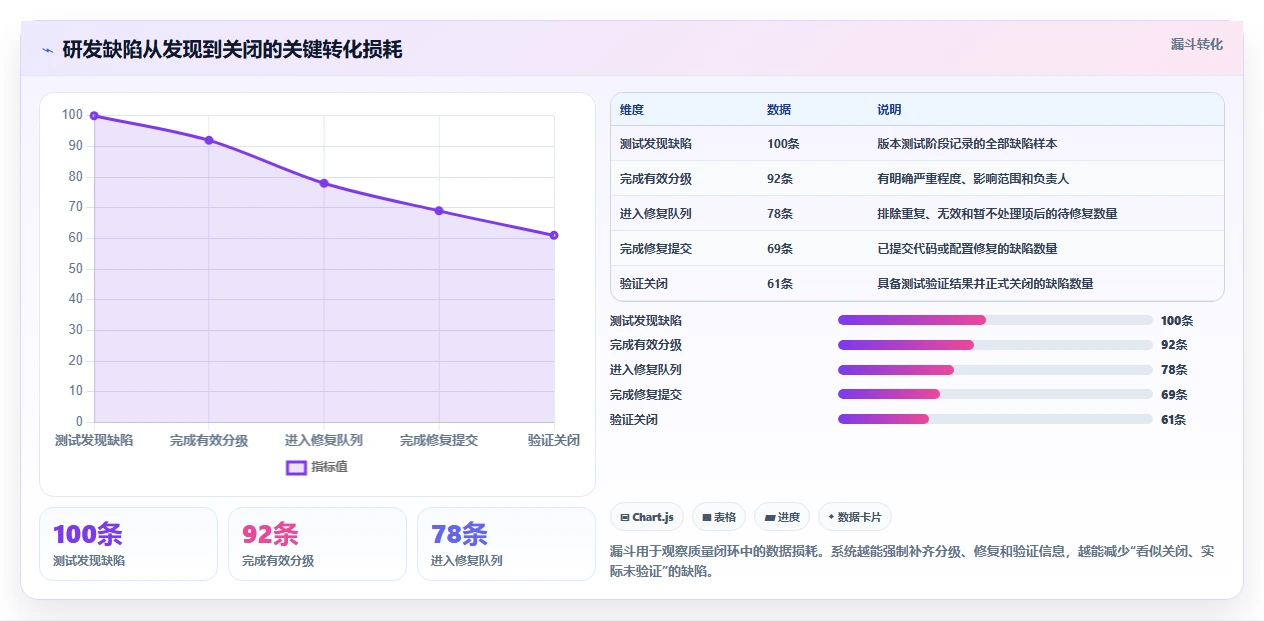Click the description 版本测试阶段记录的全部缺陷样本
This screenshot has width=1264, height=621.
pyautogui.click(x=967, y=144)
